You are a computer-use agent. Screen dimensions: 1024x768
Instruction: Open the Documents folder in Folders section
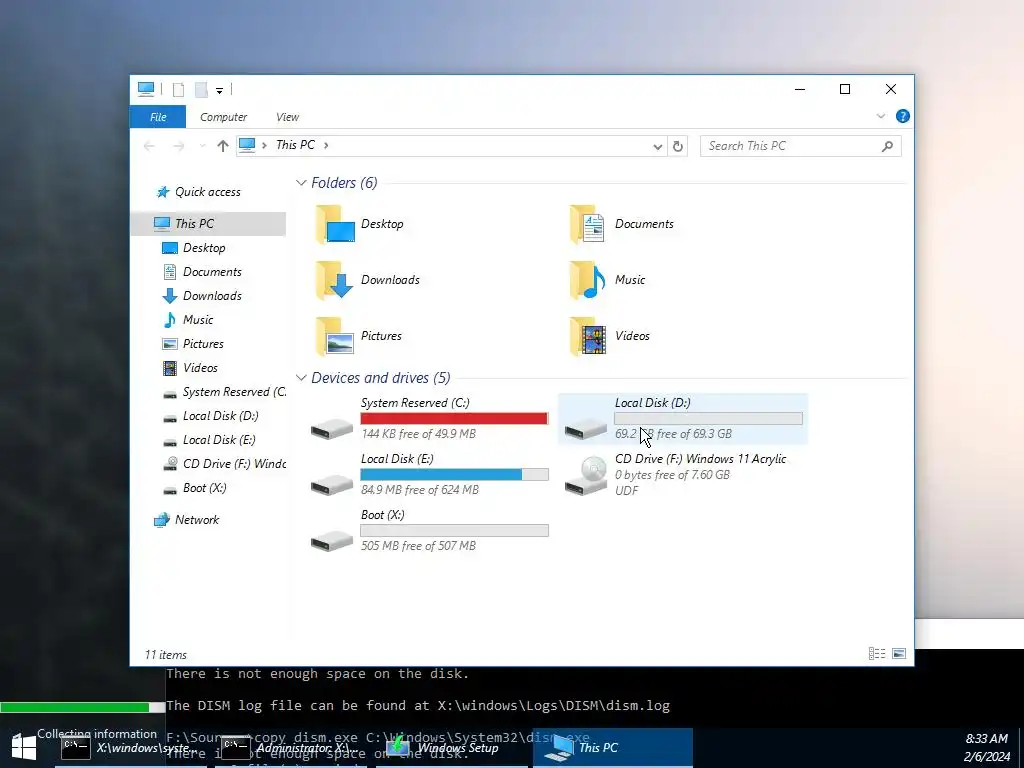pyautogui.click(x=620, y=224)
